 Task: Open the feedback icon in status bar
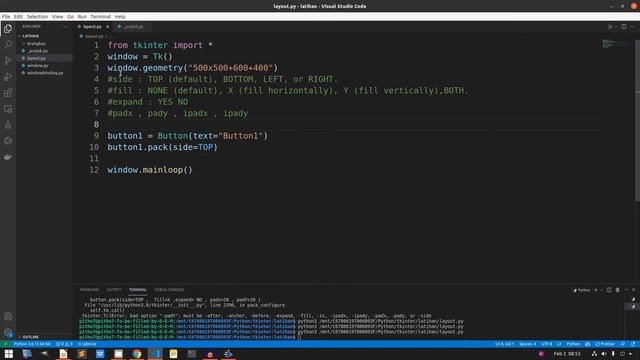point(623,344)
